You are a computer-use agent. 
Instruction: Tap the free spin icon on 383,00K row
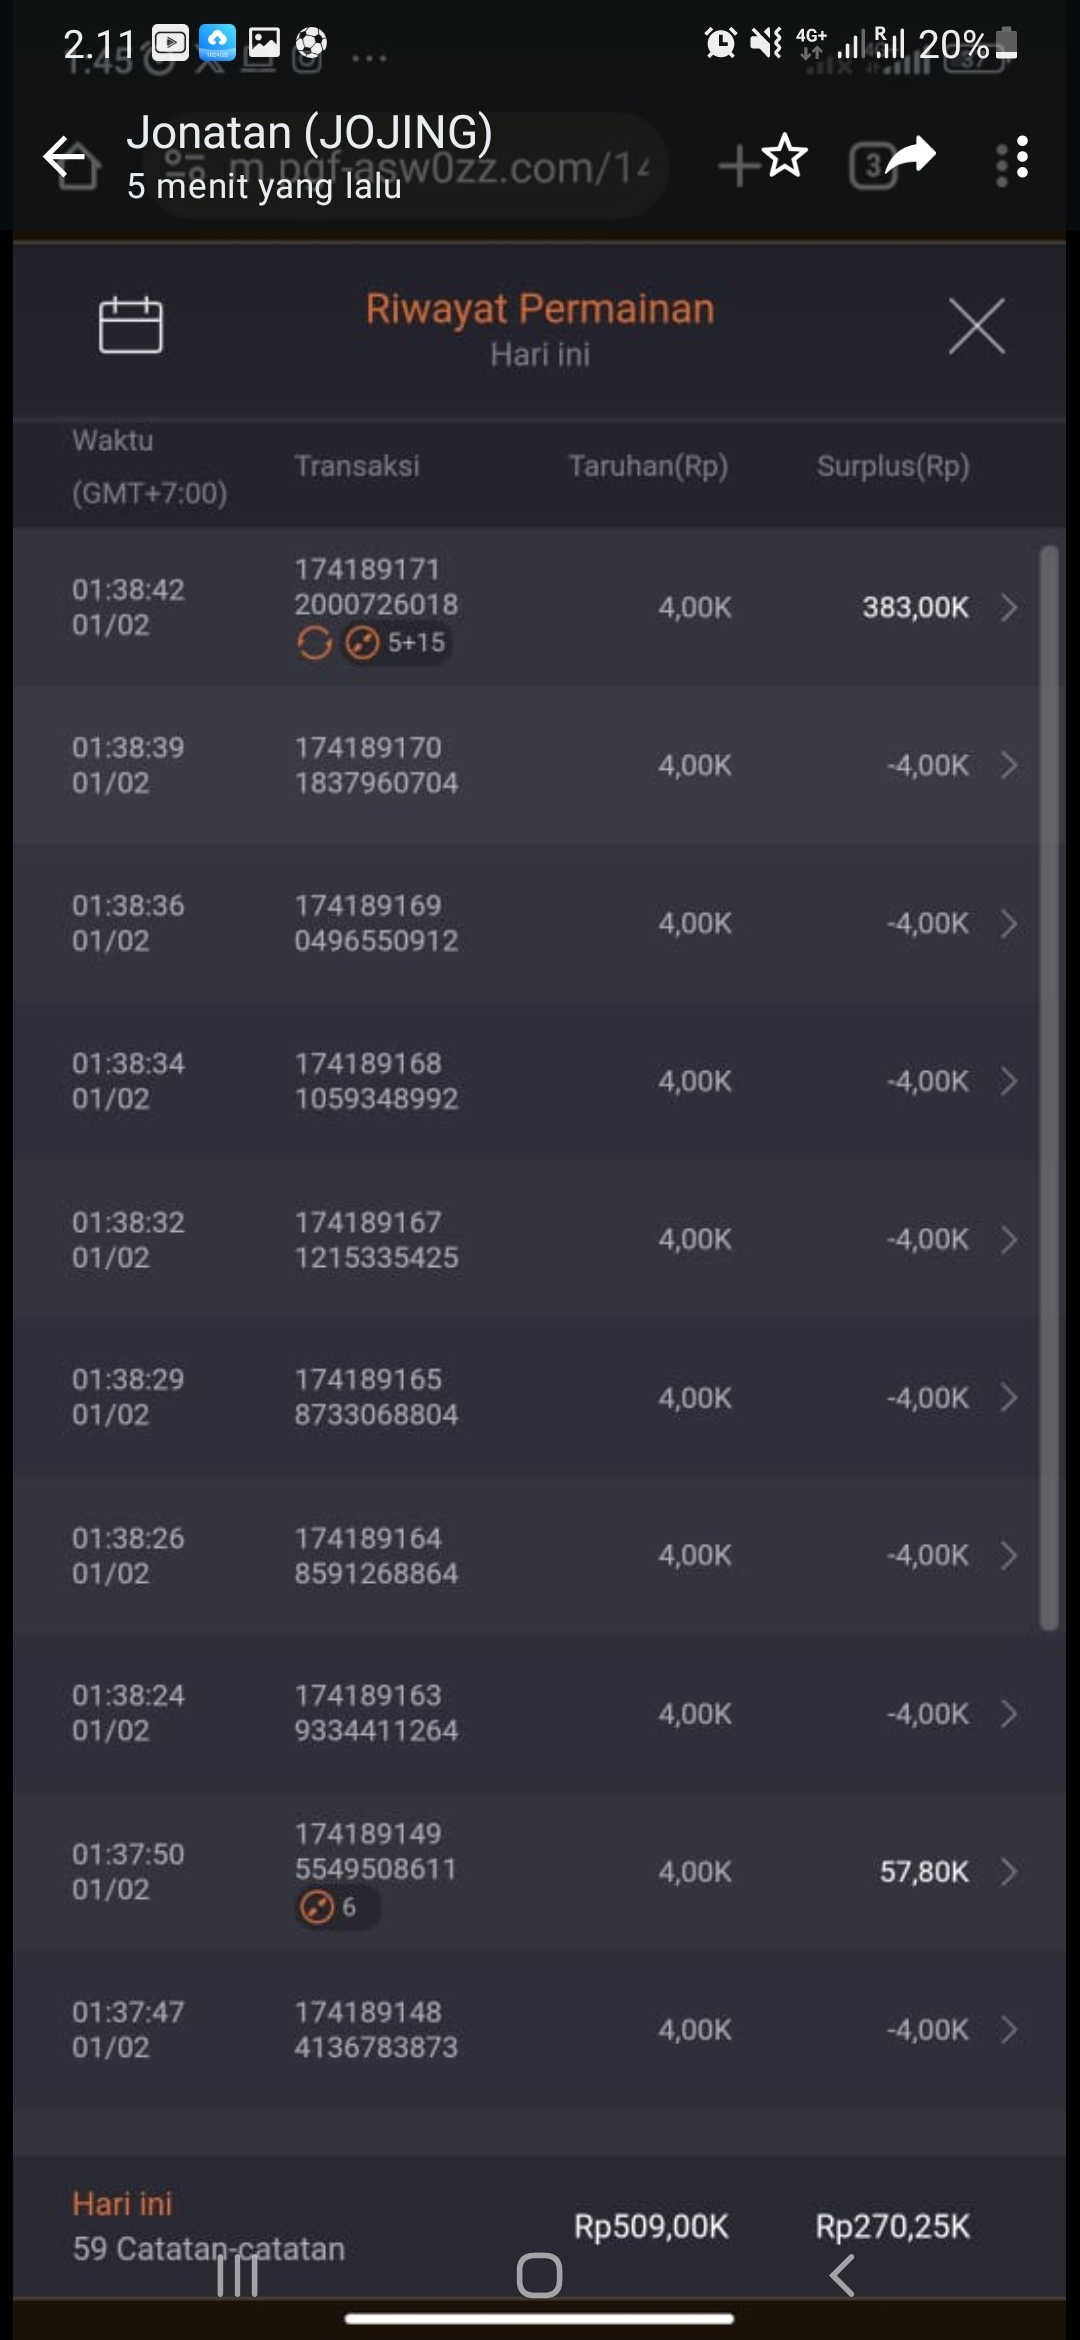pos(314,643)
